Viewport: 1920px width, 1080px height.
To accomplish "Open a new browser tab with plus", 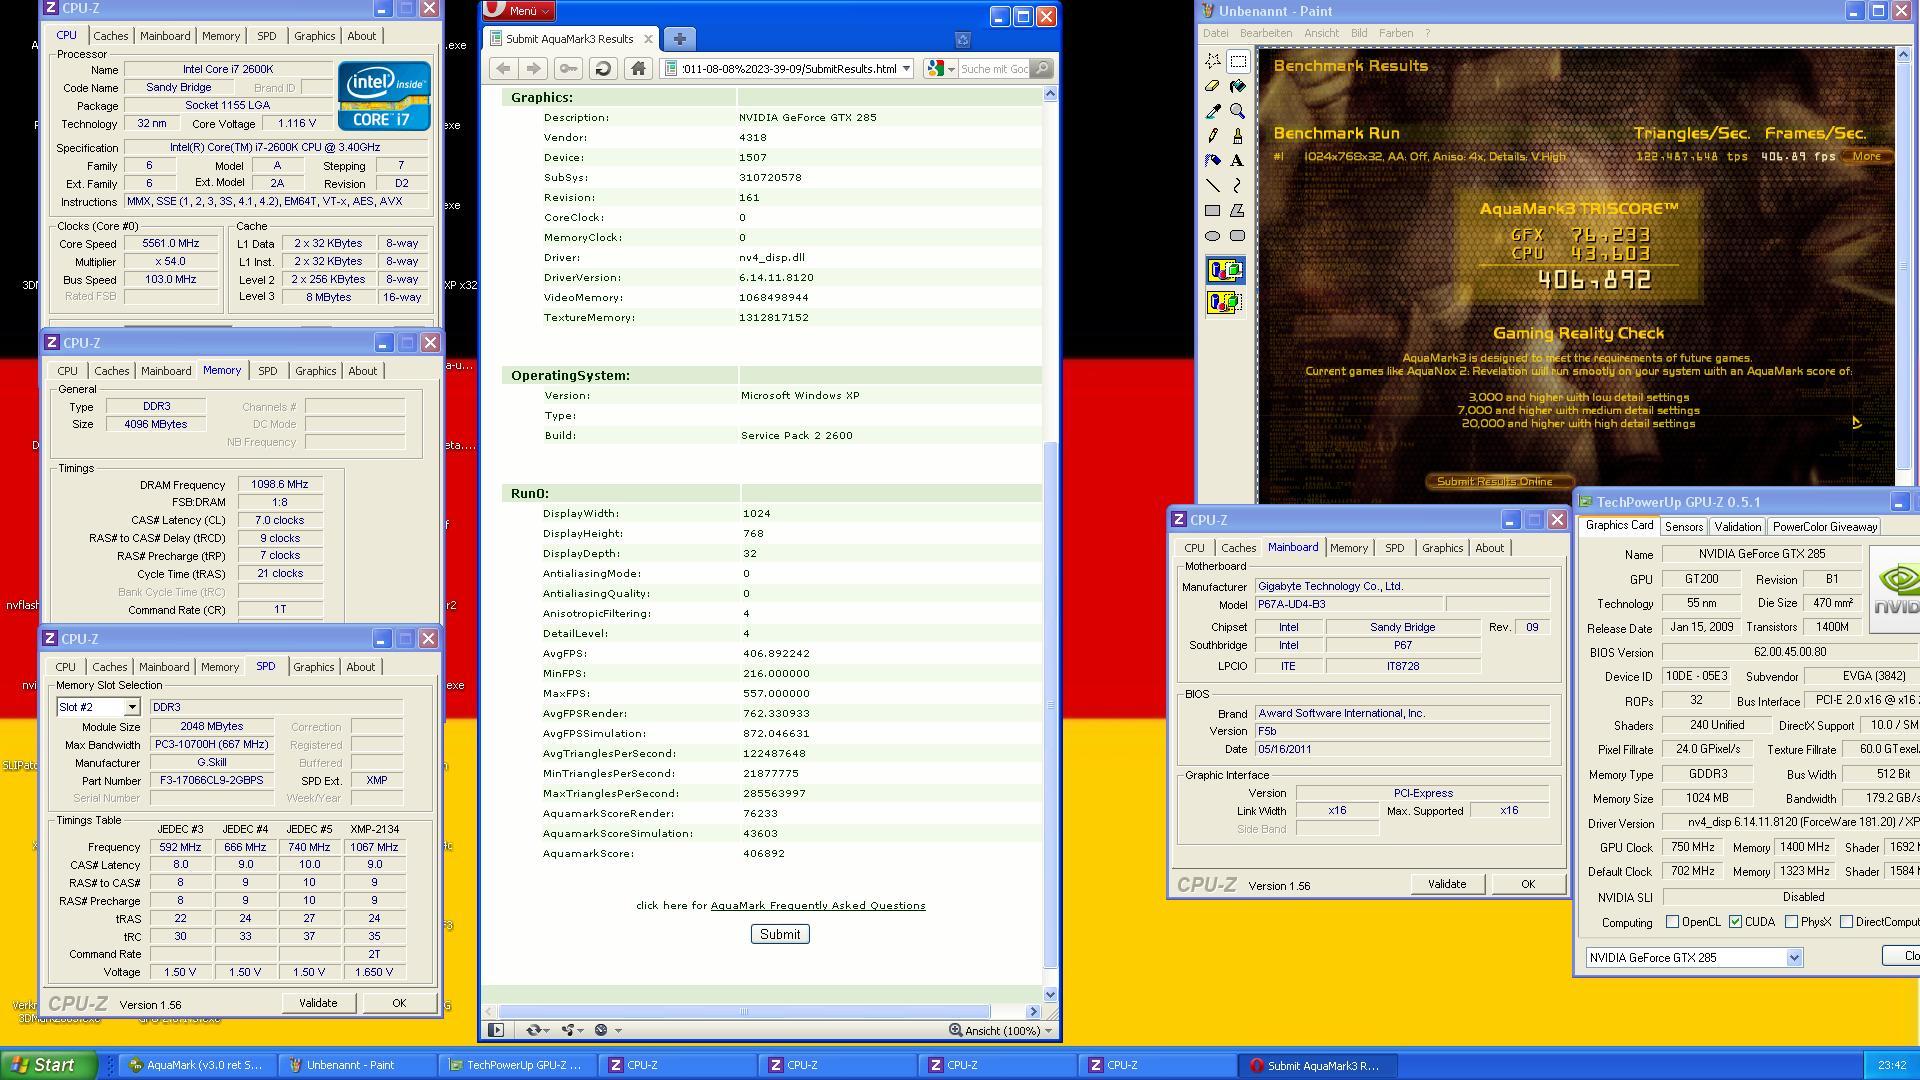I will coord(679,39).
